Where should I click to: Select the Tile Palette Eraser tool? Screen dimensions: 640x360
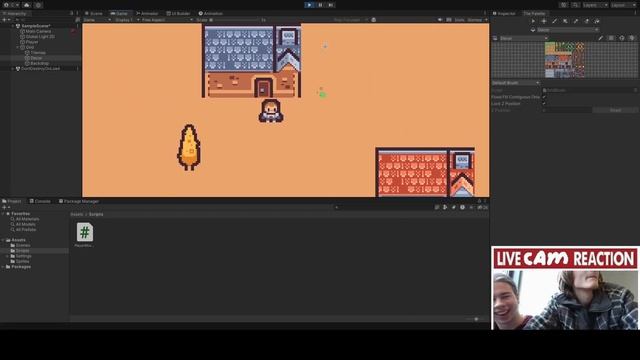[x=586, y=21]
